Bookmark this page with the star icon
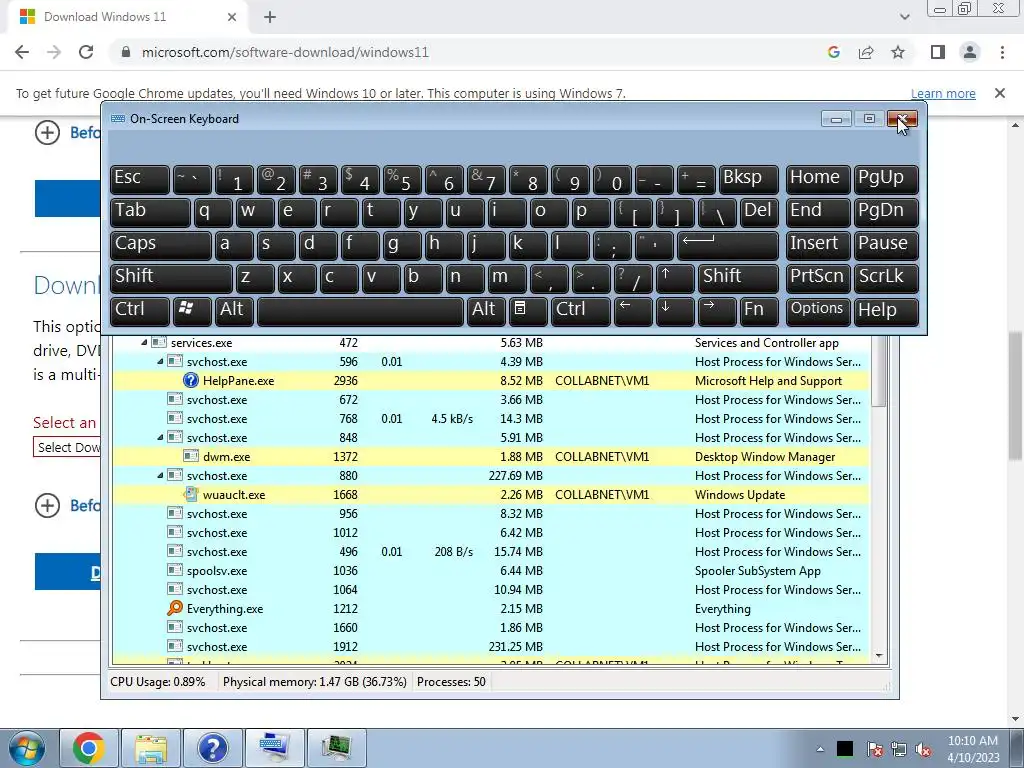Viewport: 1024px width, 768px height. click(898, 52)
